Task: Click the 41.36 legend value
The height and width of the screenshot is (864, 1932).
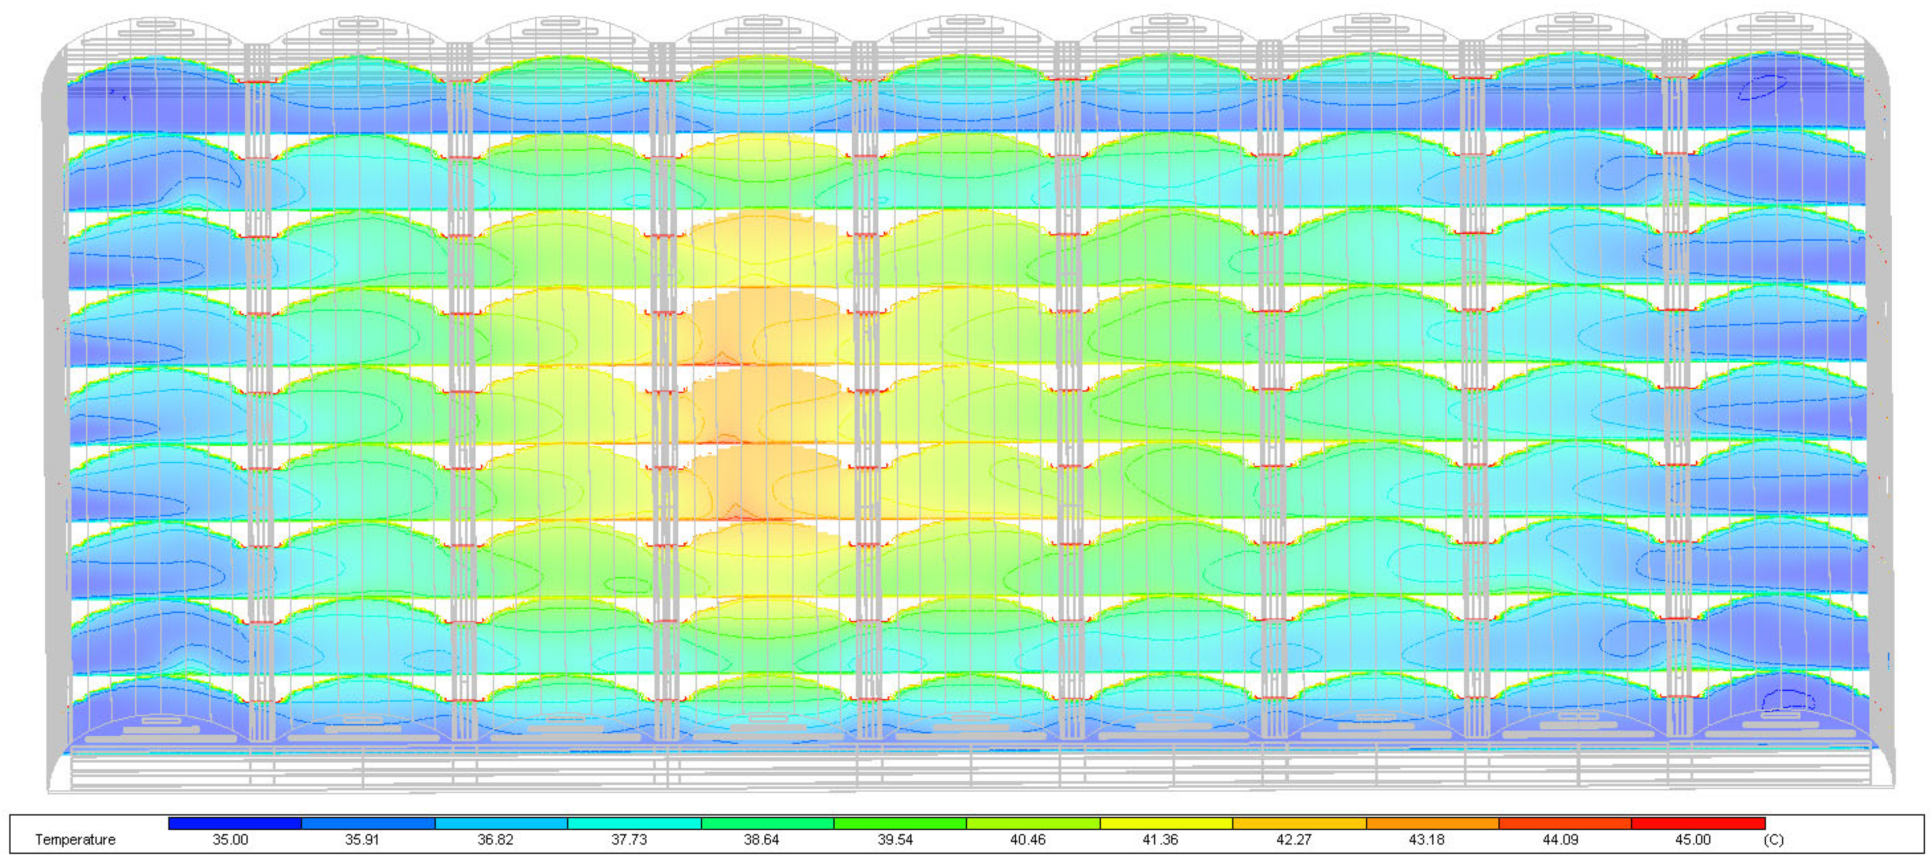Action: coord(1161,840)
